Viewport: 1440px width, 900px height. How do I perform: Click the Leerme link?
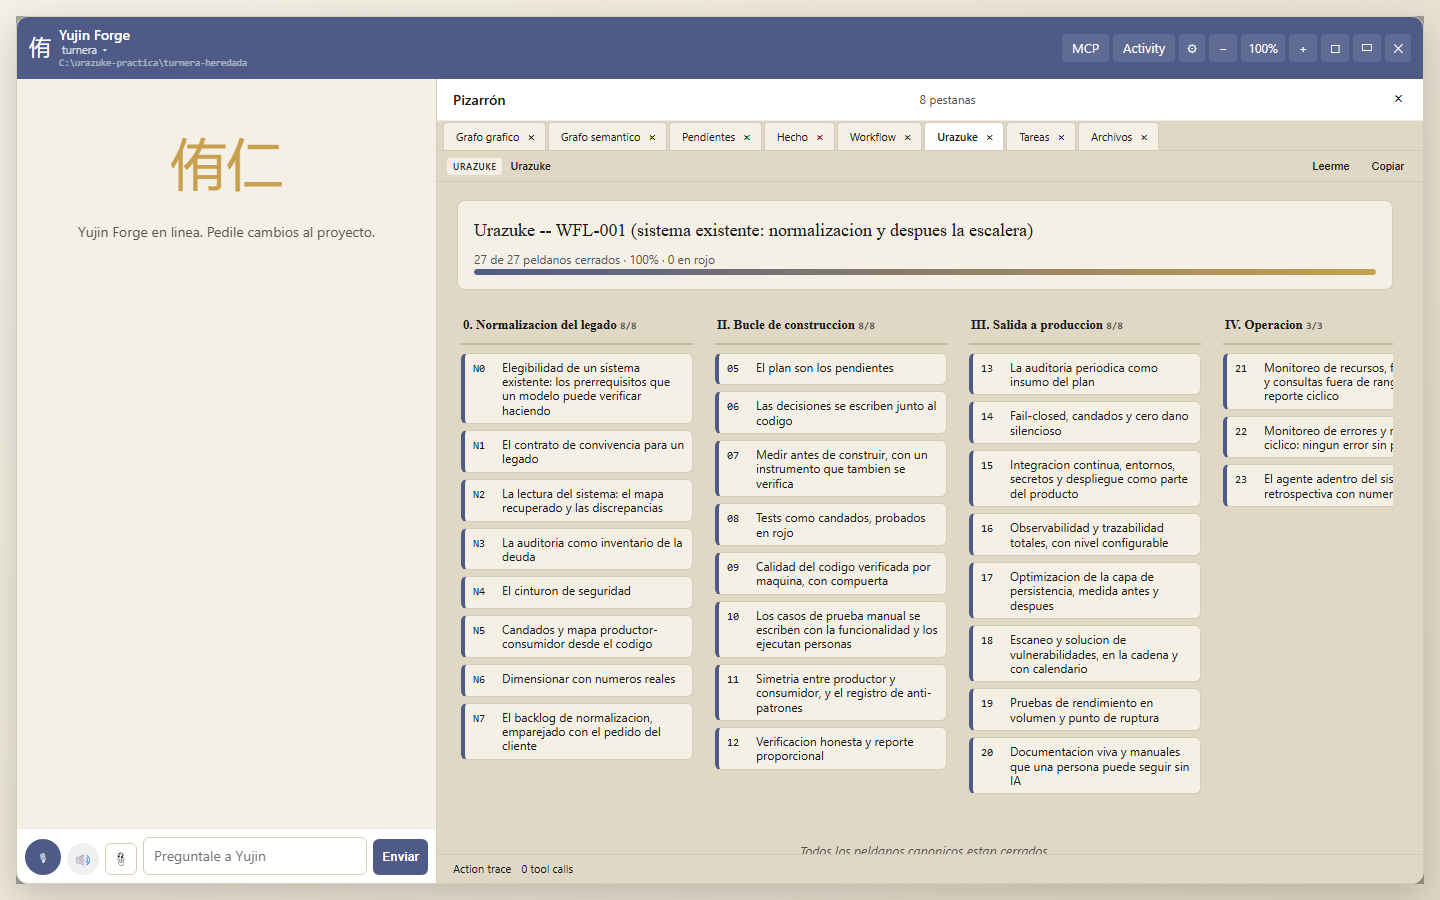coord(1331,167)
